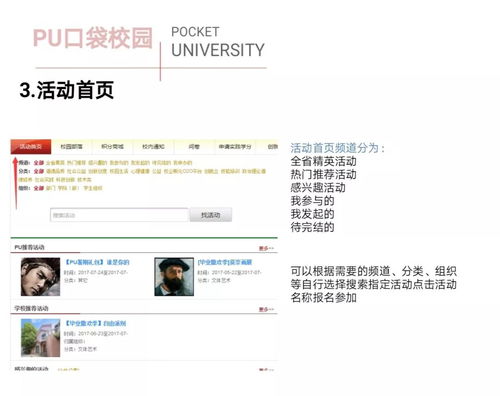Click the 找活动 search button

(x=211, y=215)
